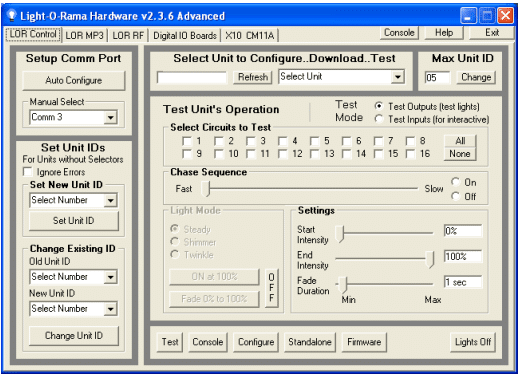Screen dimensions: 520x375
Task: Select None of the circuits
Action: click(460, 154)
